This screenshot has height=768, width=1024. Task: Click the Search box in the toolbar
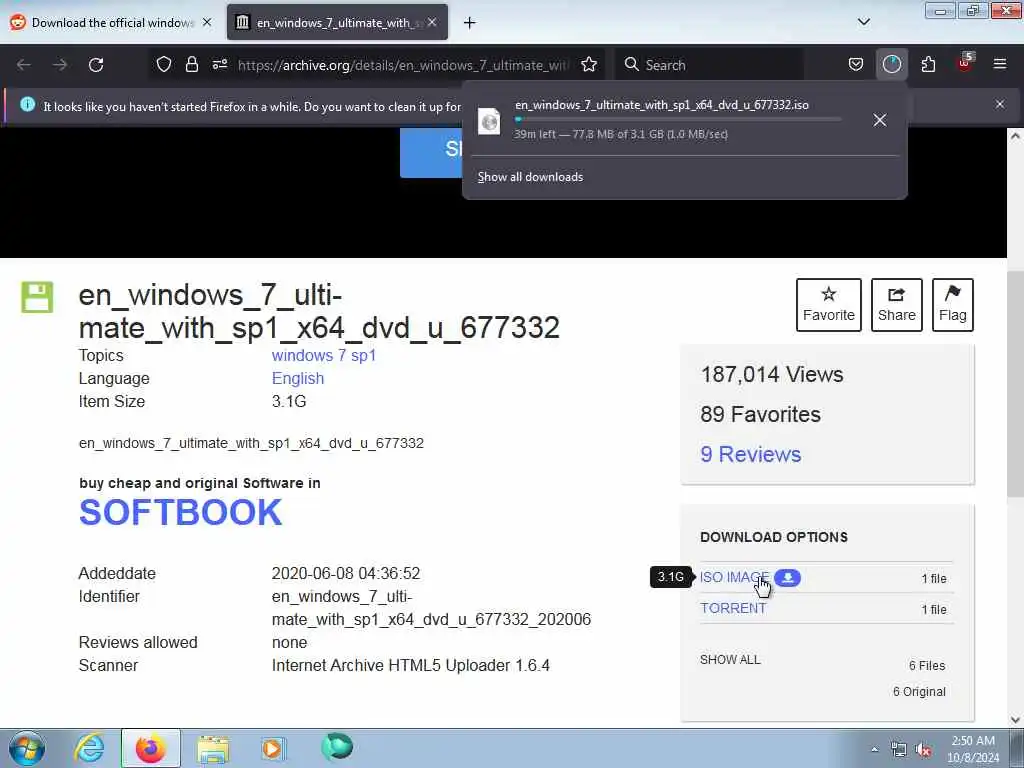[709, 65]
